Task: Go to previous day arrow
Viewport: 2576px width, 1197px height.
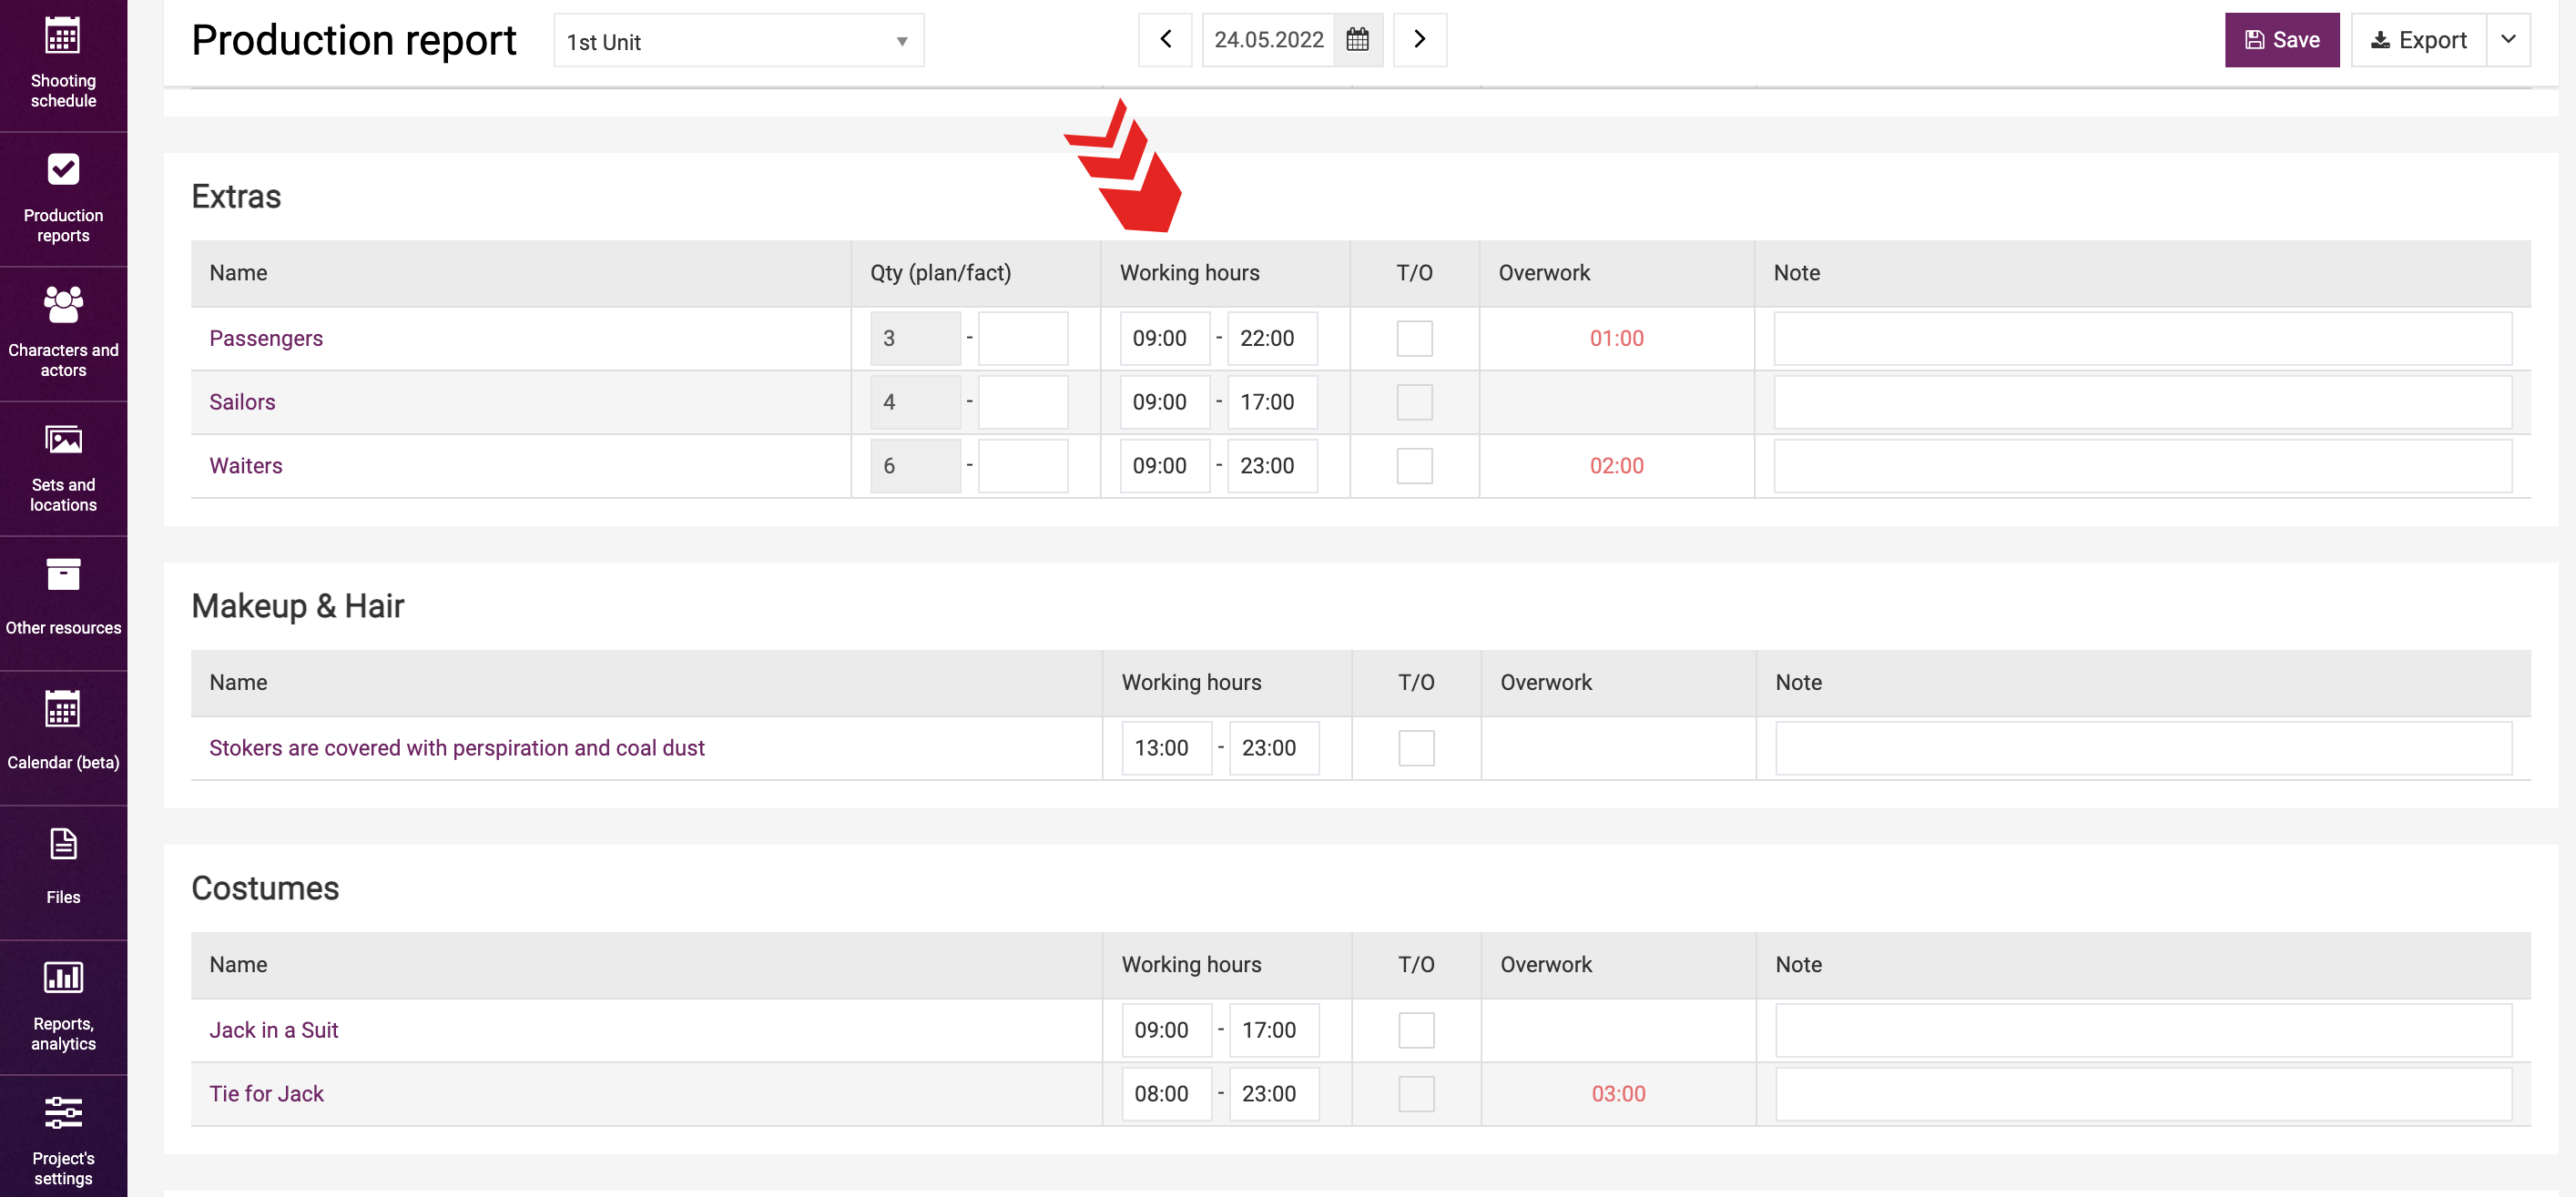Action: [x=1165, y=40]
